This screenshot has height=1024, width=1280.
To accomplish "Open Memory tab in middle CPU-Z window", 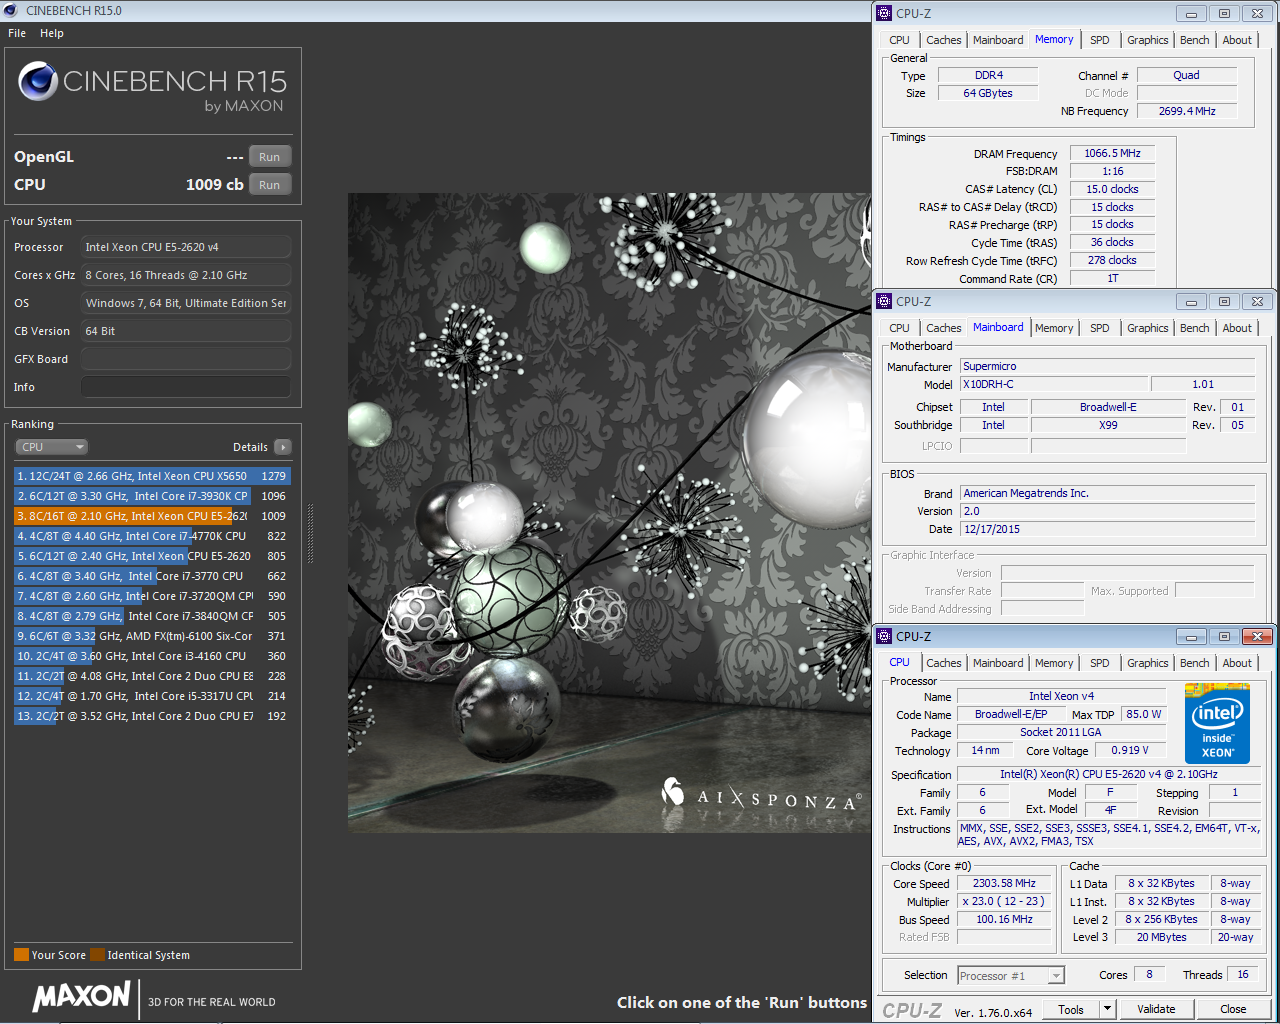I will (1054, 328).
